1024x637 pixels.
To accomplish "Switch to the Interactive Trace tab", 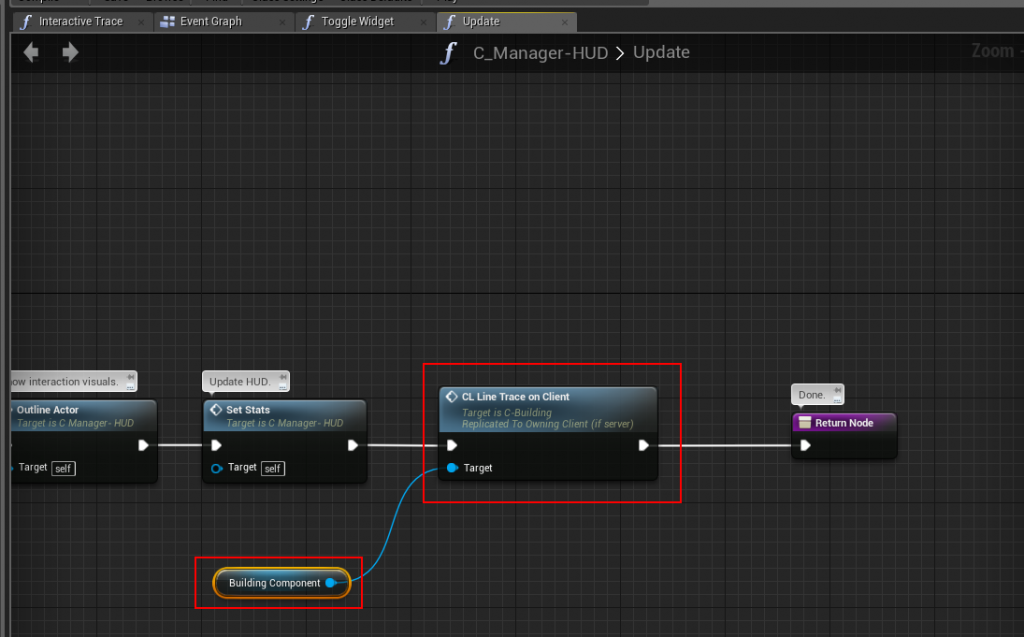I will tap(80, 21).
